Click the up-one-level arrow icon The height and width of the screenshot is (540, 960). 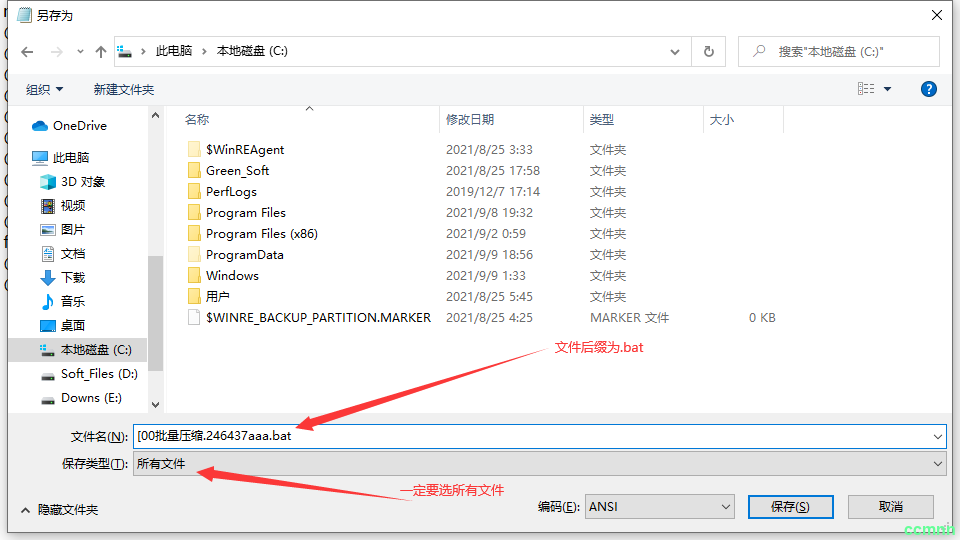pyautogui.click(x=100, y=51)
